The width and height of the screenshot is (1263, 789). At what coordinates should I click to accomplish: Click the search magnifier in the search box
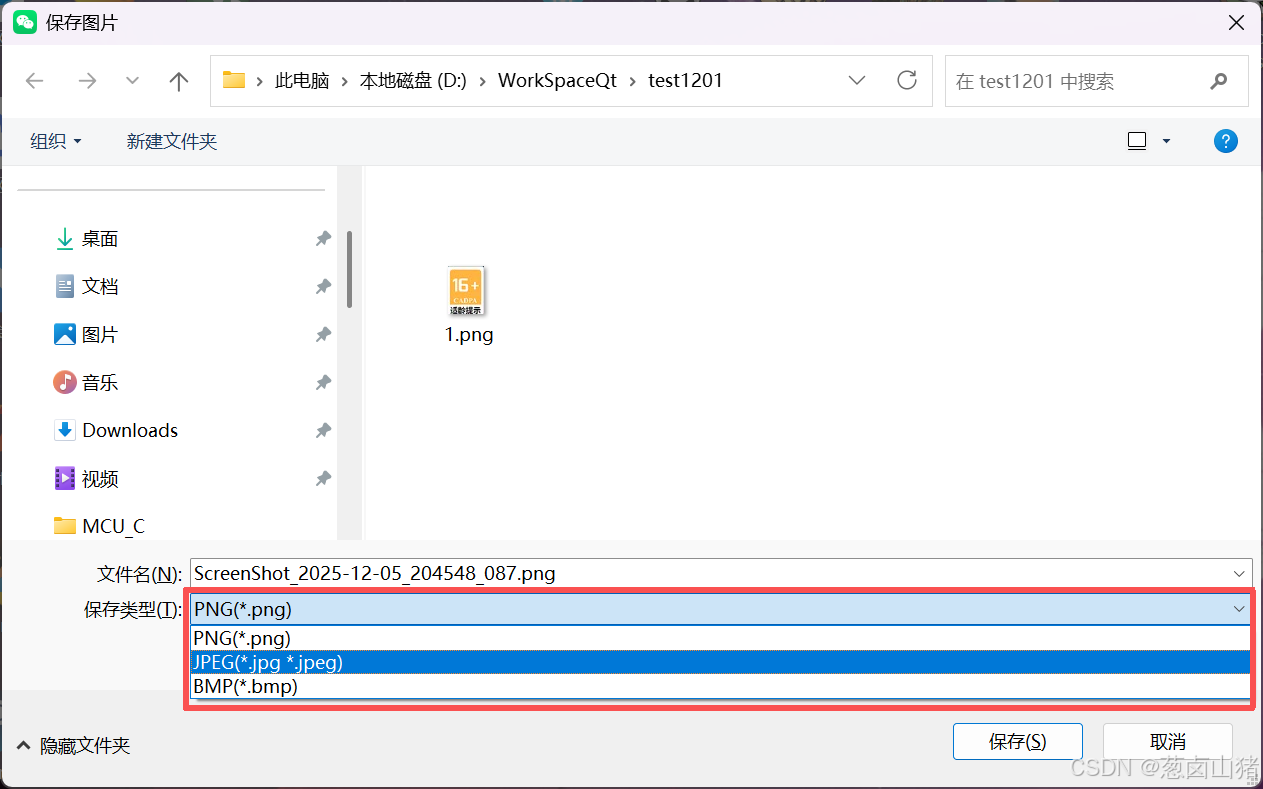point(1219,80)
